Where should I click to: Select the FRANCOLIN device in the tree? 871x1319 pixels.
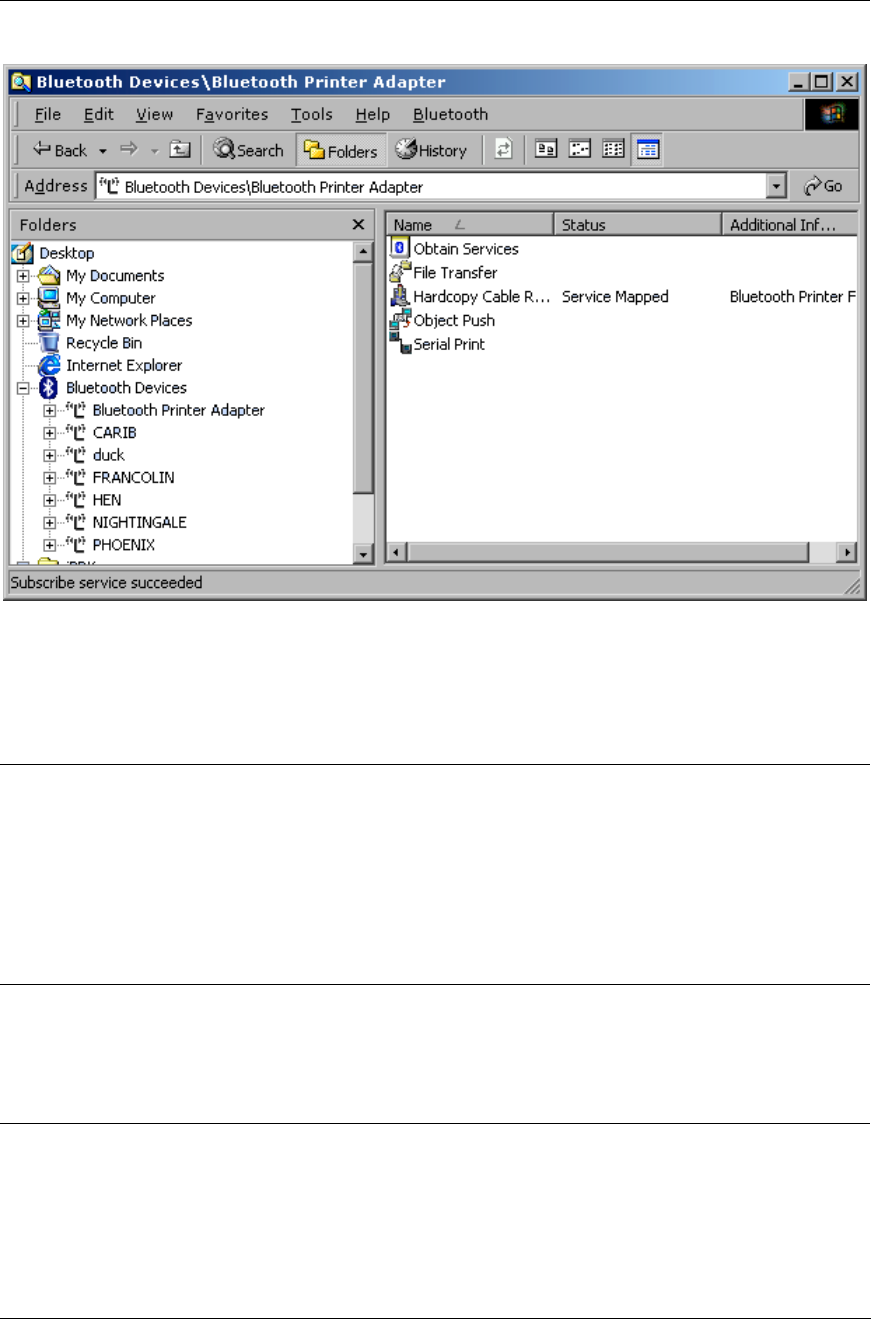(133, 477)
